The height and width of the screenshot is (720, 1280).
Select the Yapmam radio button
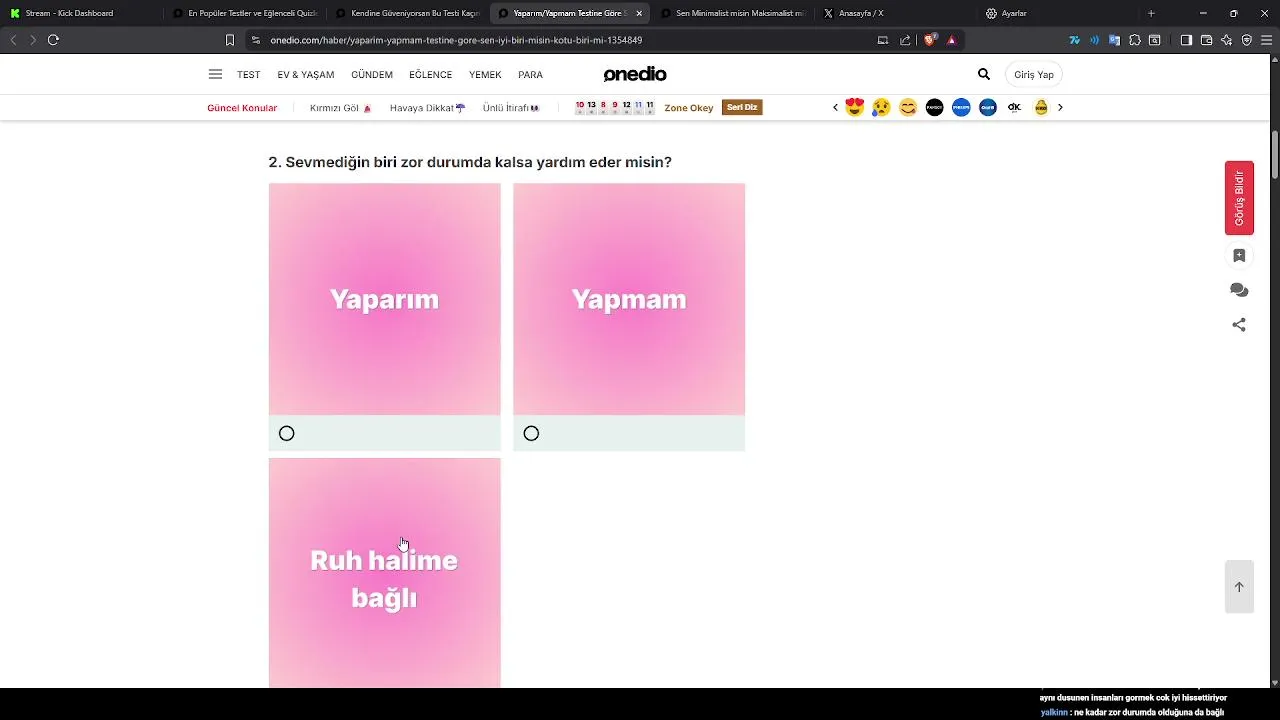click(531, 433)
